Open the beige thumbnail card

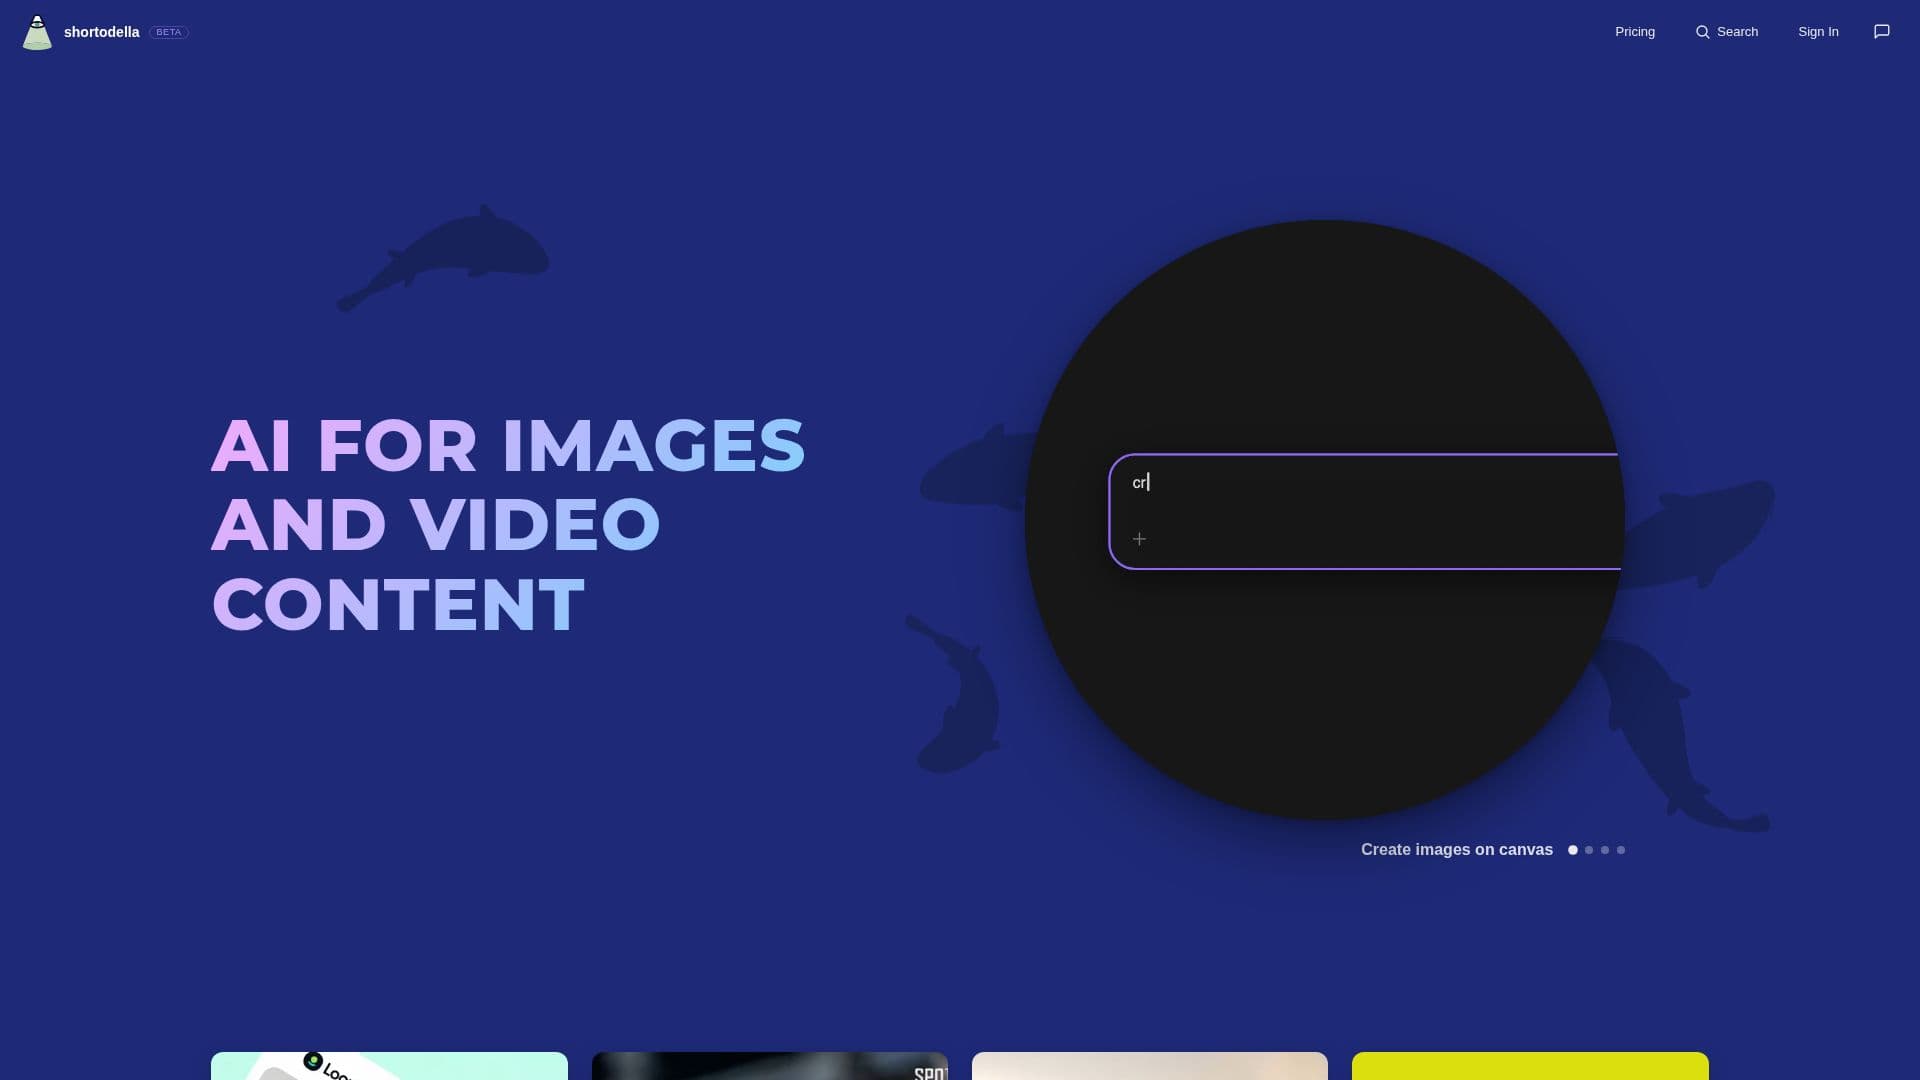point(1150,1066)
